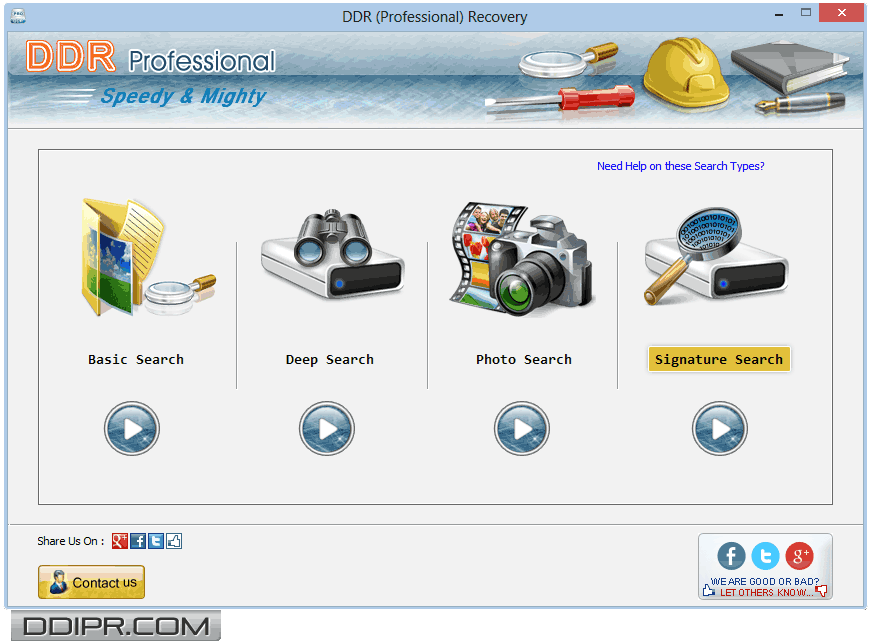This screenshot has height=641, width=873.
Task: Click the thumbs-down icon in feedback box
Action: point(821,591)
